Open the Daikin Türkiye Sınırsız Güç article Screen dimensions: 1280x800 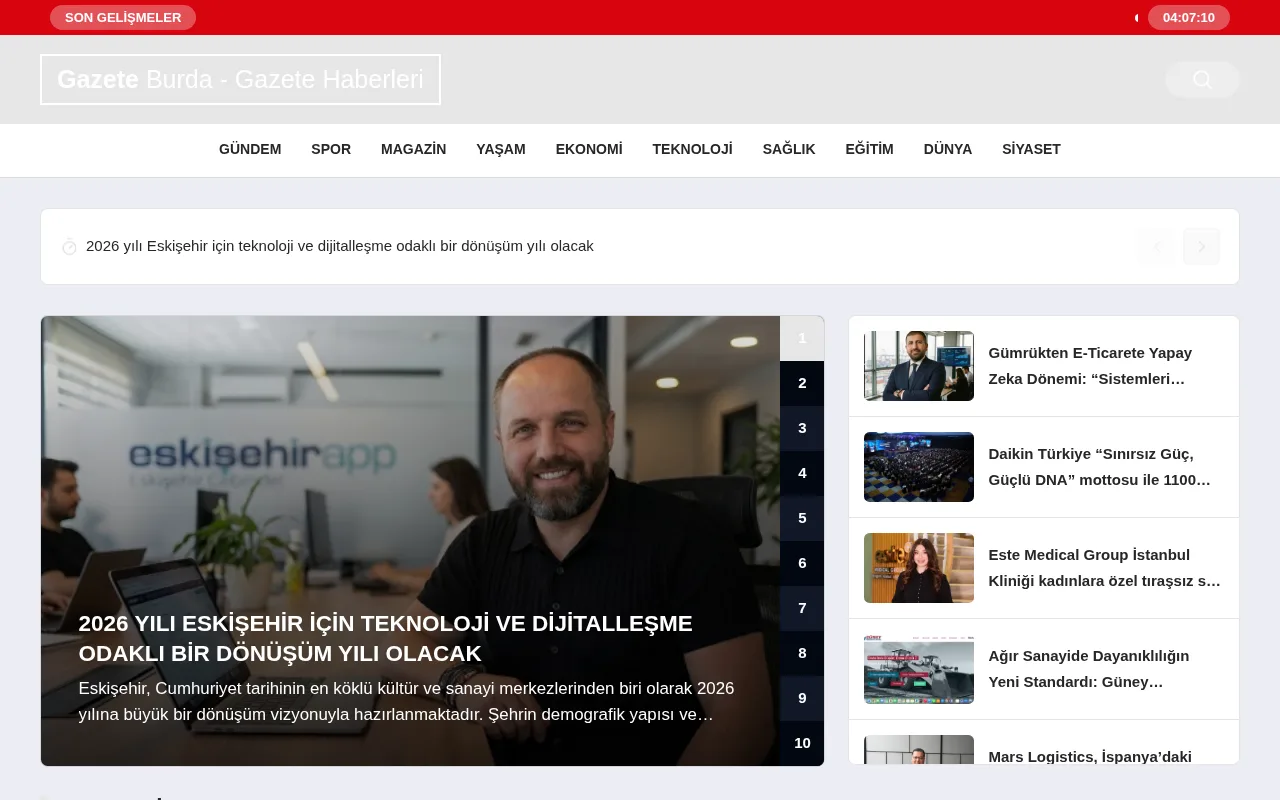tap(1100, 466)
